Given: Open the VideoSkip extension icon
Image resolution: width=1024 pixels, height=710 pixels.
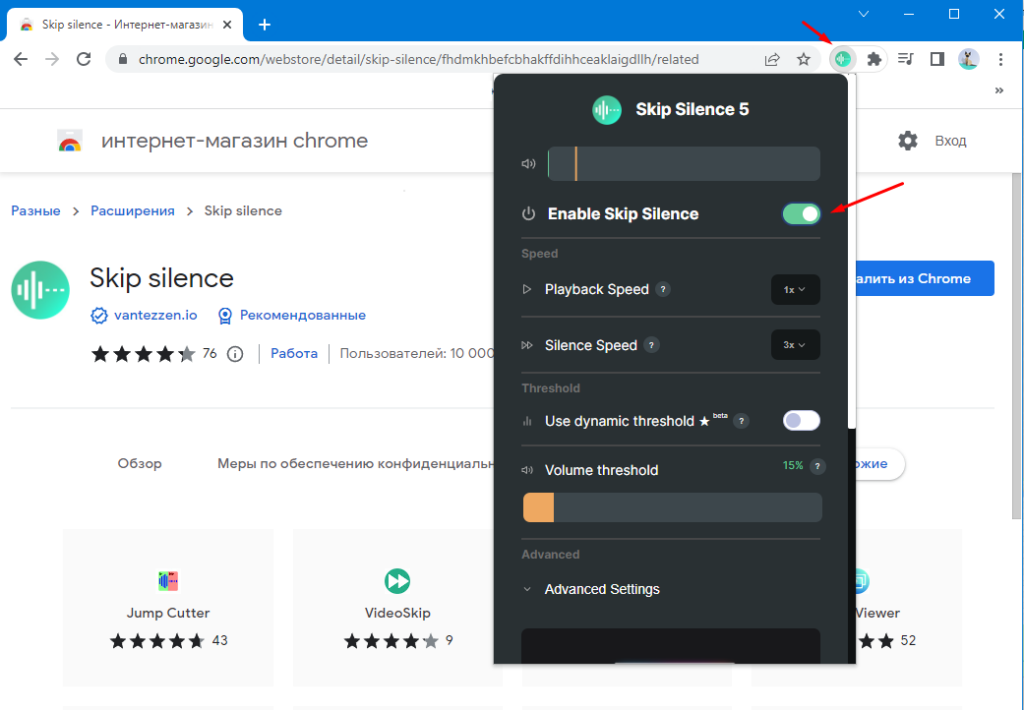Looking at the screenshot, I should 397,580.
